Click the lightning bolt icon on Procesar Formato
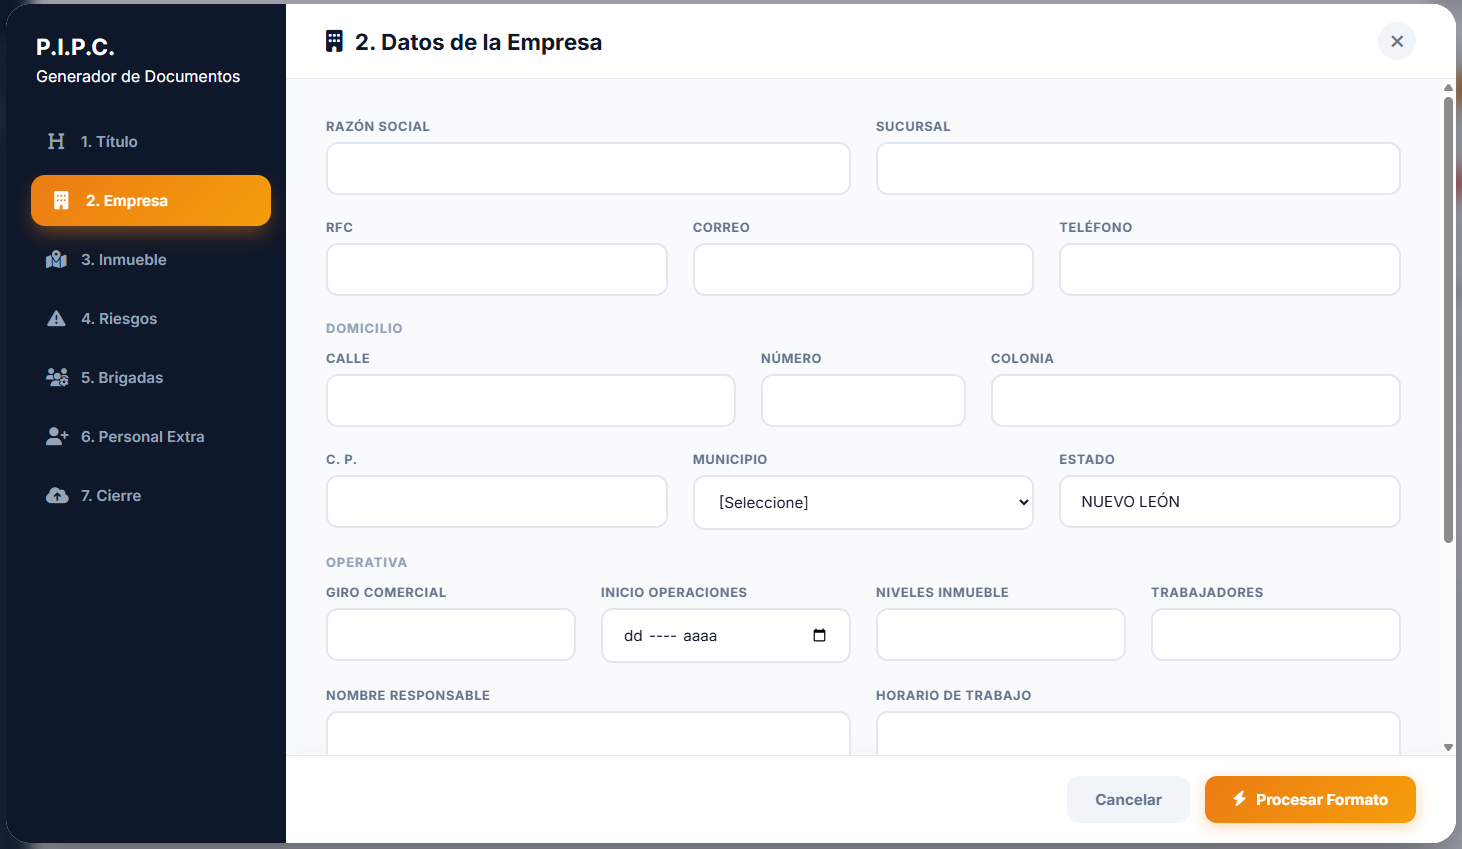1462x849 pixels. point(1240,799)
